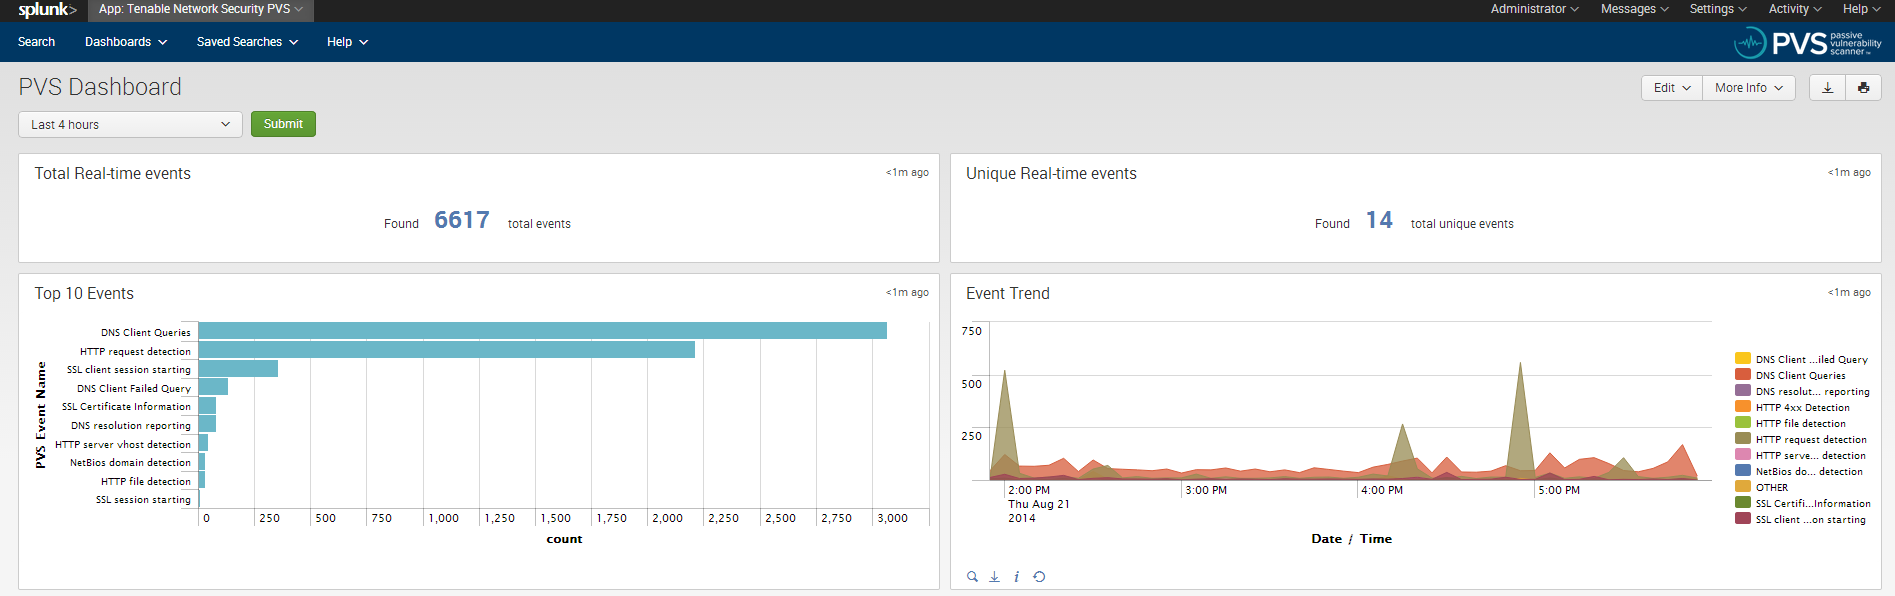1895x596 pixels.
Task: Select the HTTP file detection axis label
Action: [x=146, y=481]
